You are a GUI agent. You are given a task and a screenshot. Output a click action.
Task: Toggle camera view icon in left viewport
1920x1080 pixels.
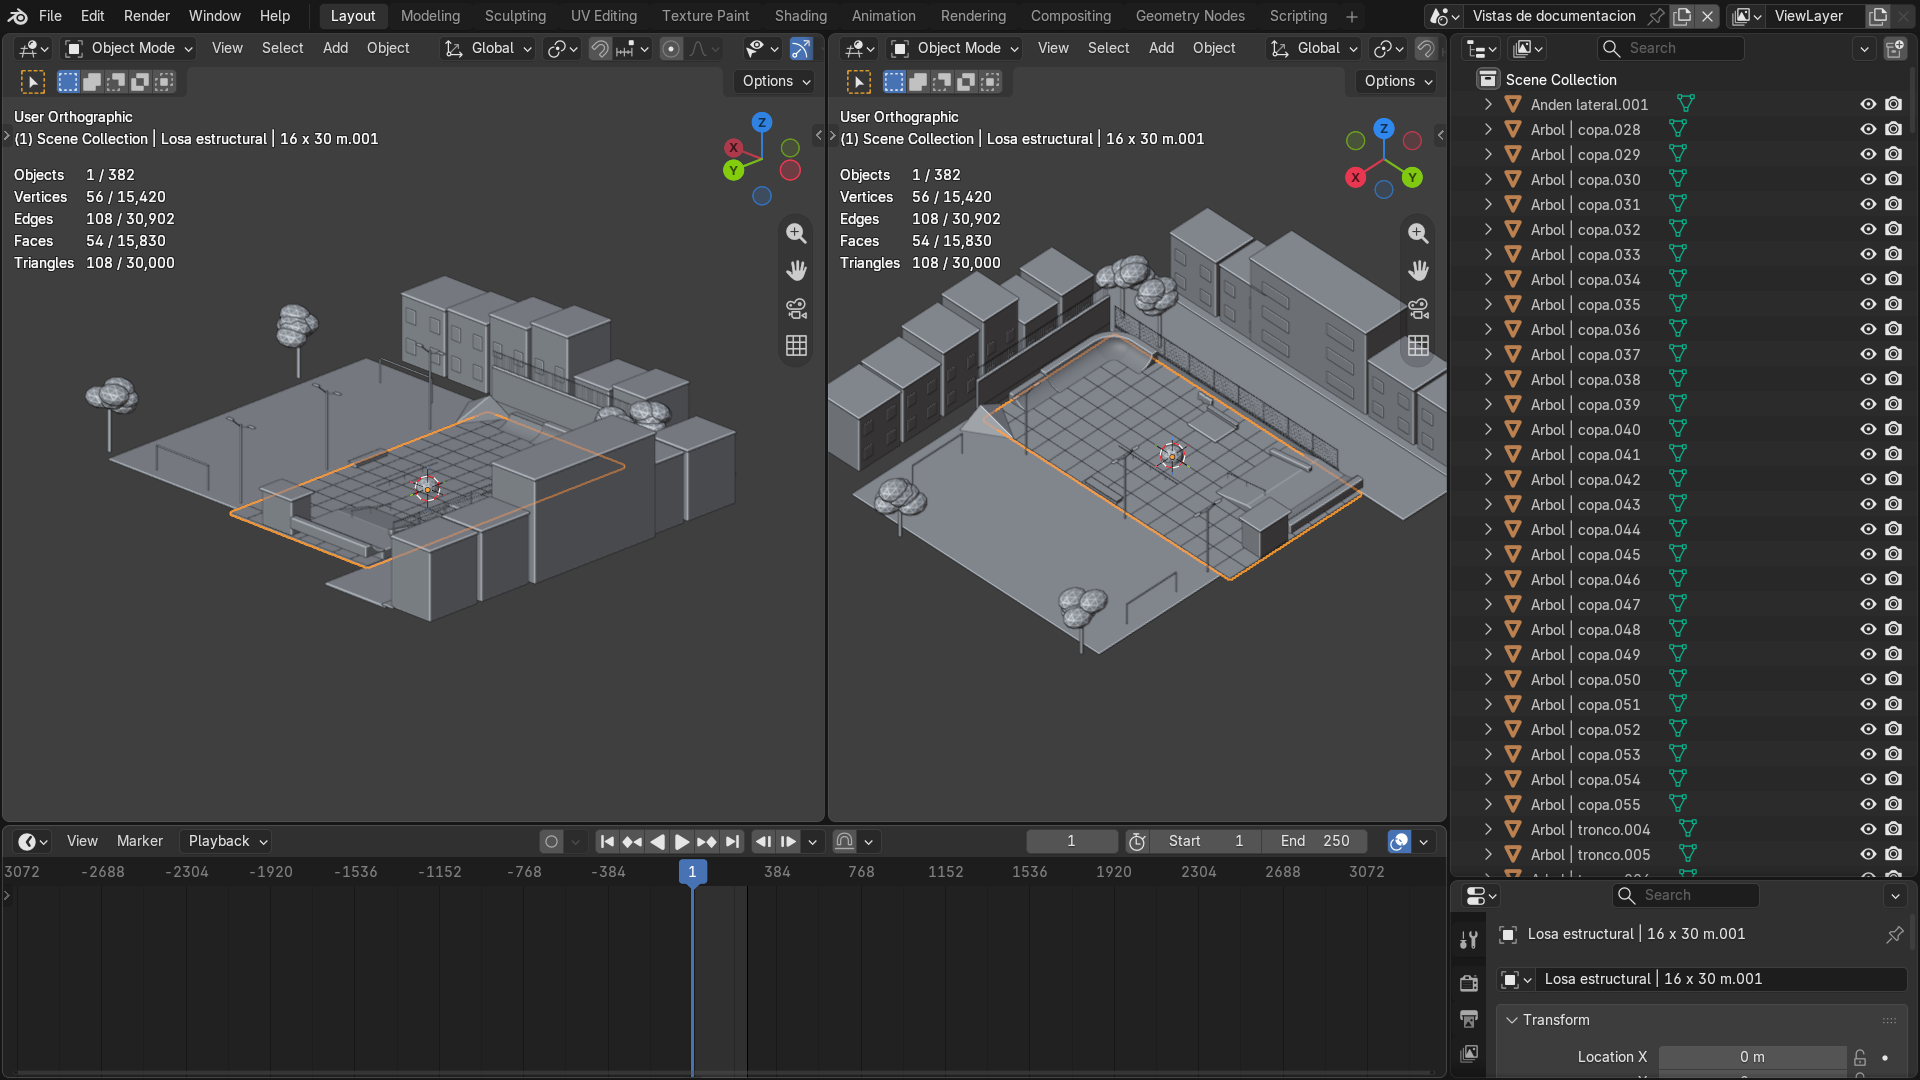pos(796,308)
